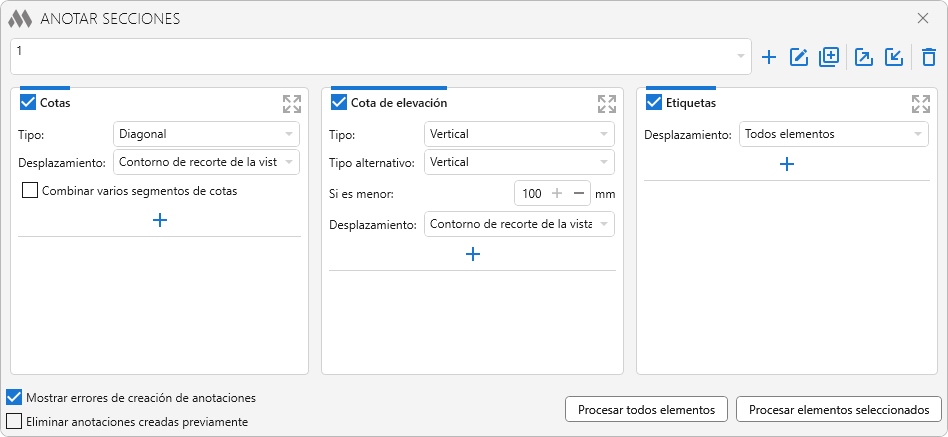Disable the Cotas checkbox
The width and height of the screenshot is (948, 437).
click(28, 102)
